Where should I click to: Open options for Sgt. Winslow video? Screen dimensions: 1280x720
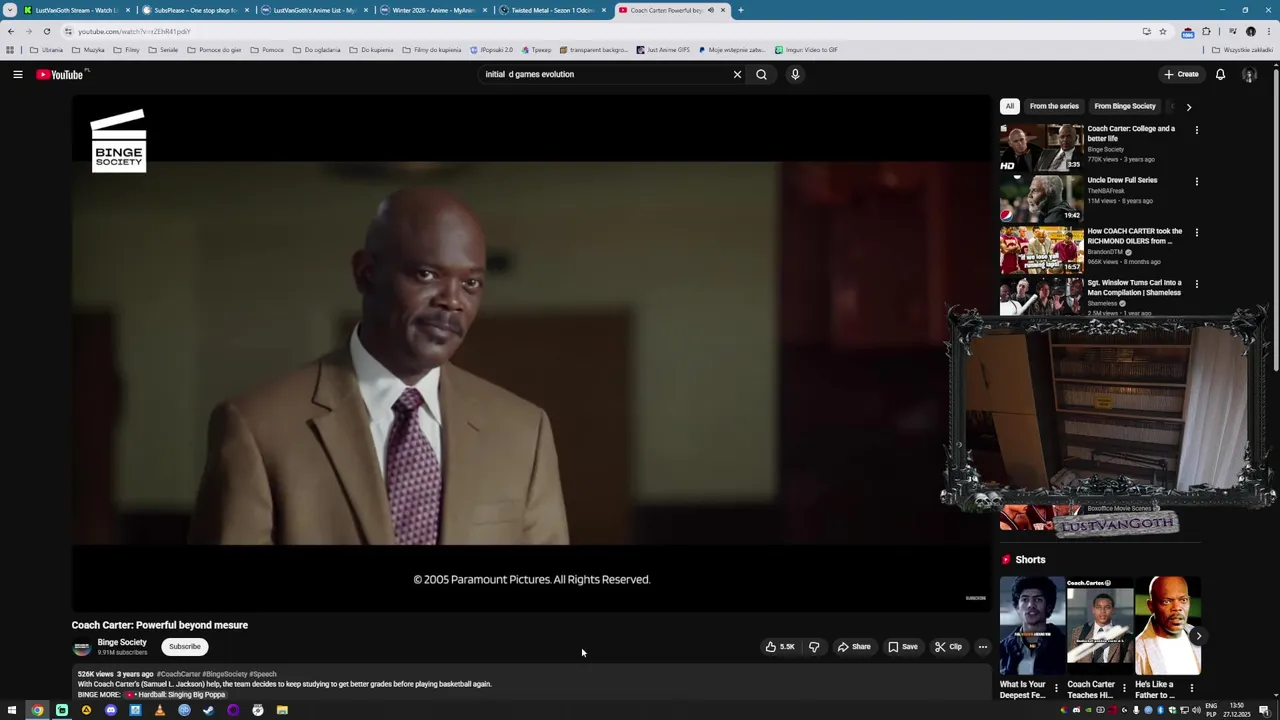(1196, 284)
